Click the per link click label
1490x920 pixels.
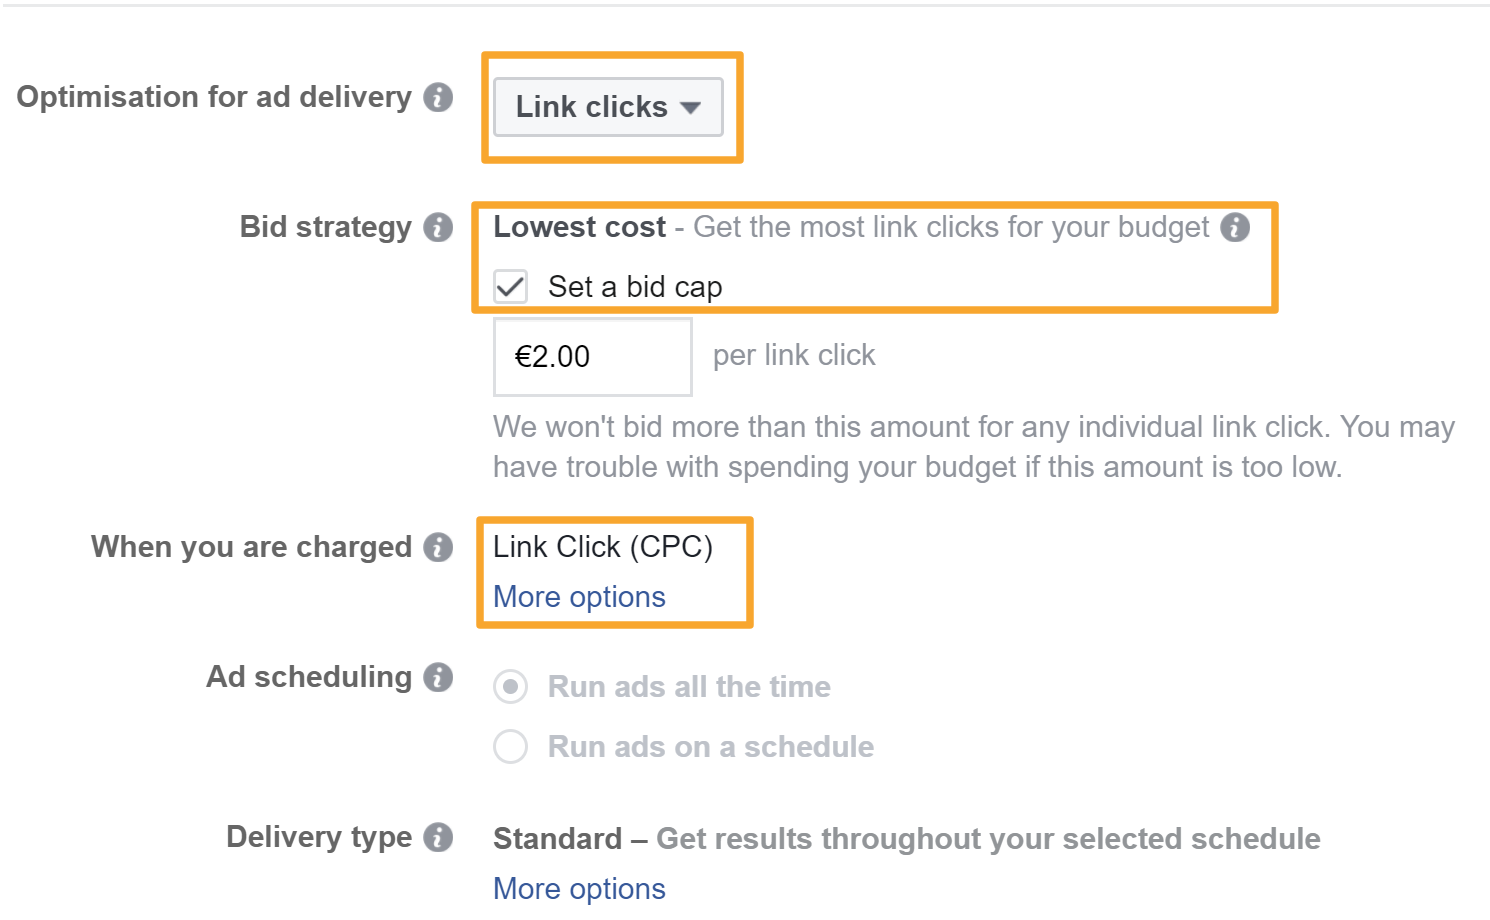pyautogui.click(x=794, y=355)
